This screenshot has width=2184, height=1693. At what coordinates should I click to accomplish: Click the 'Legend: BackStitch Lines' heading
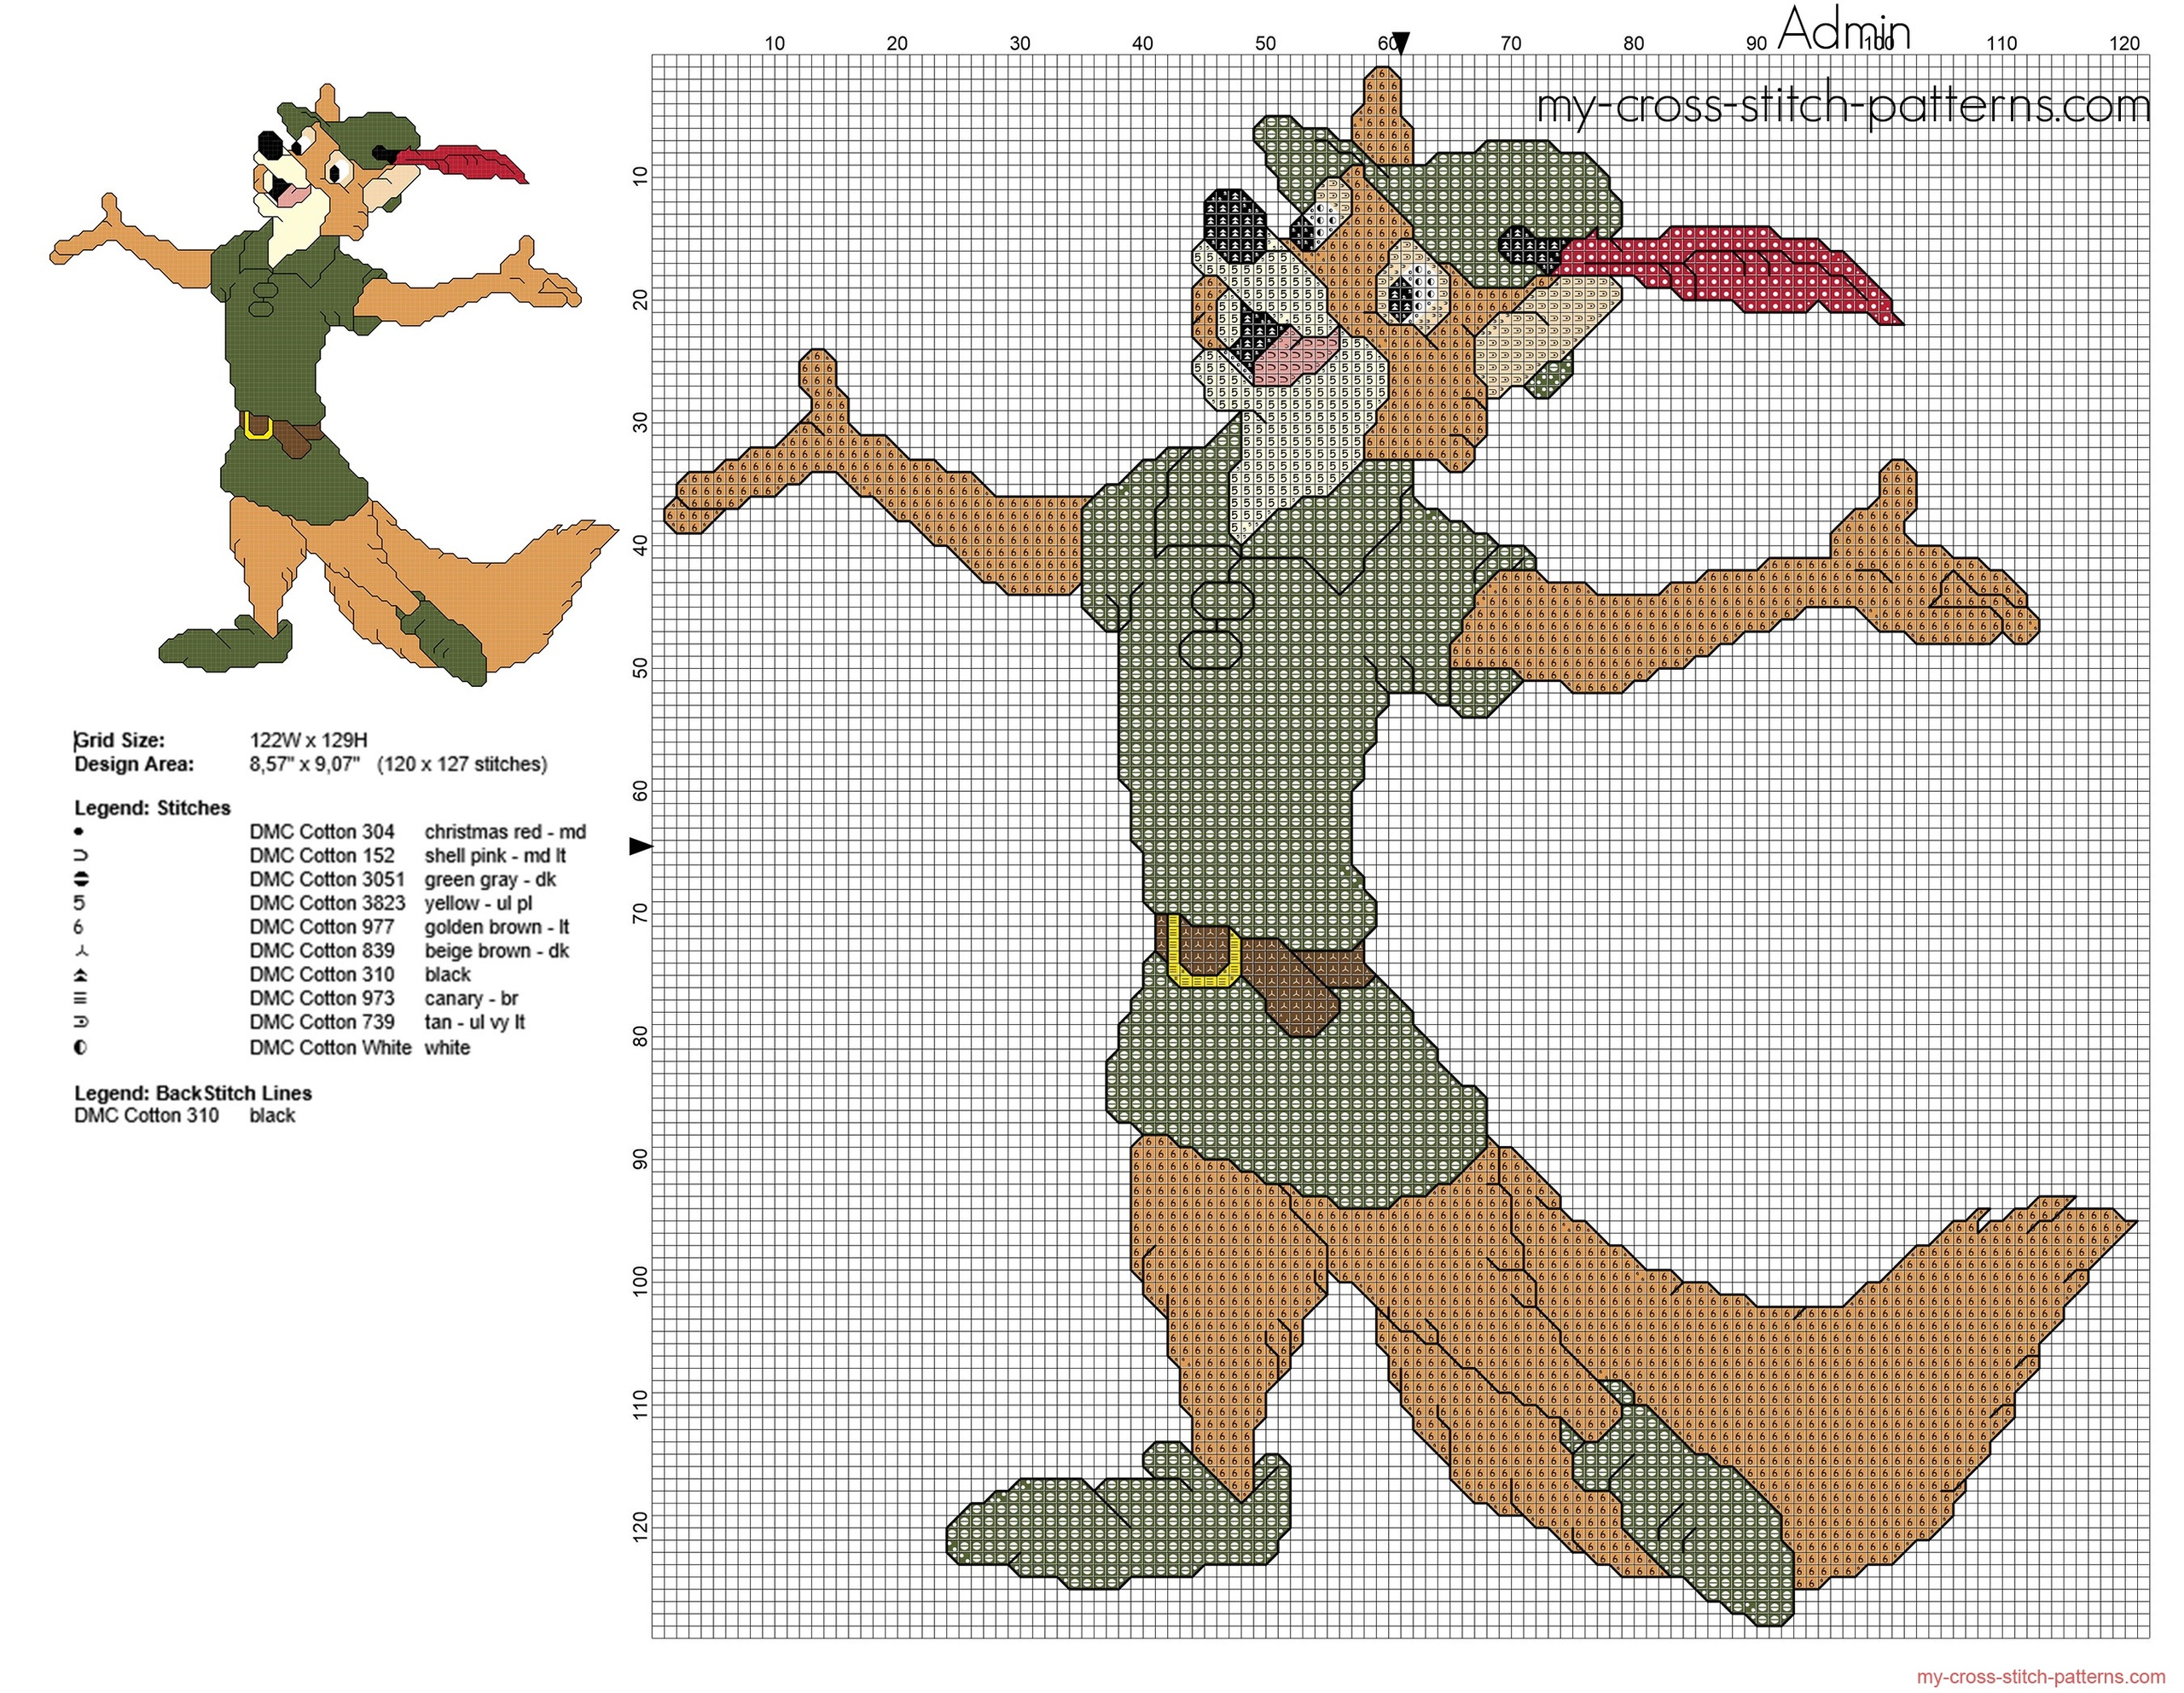coord(193,1093)
